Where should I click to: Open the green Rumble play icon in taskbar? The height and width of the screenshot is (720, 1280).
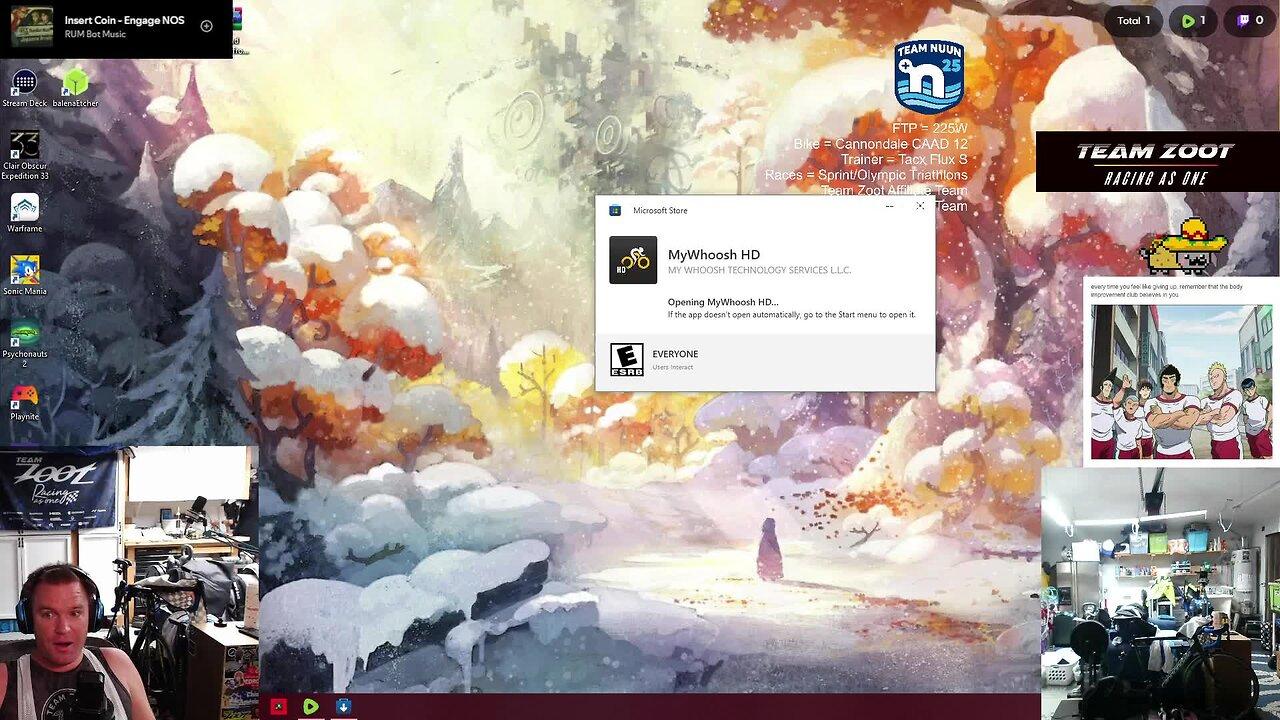311,707
